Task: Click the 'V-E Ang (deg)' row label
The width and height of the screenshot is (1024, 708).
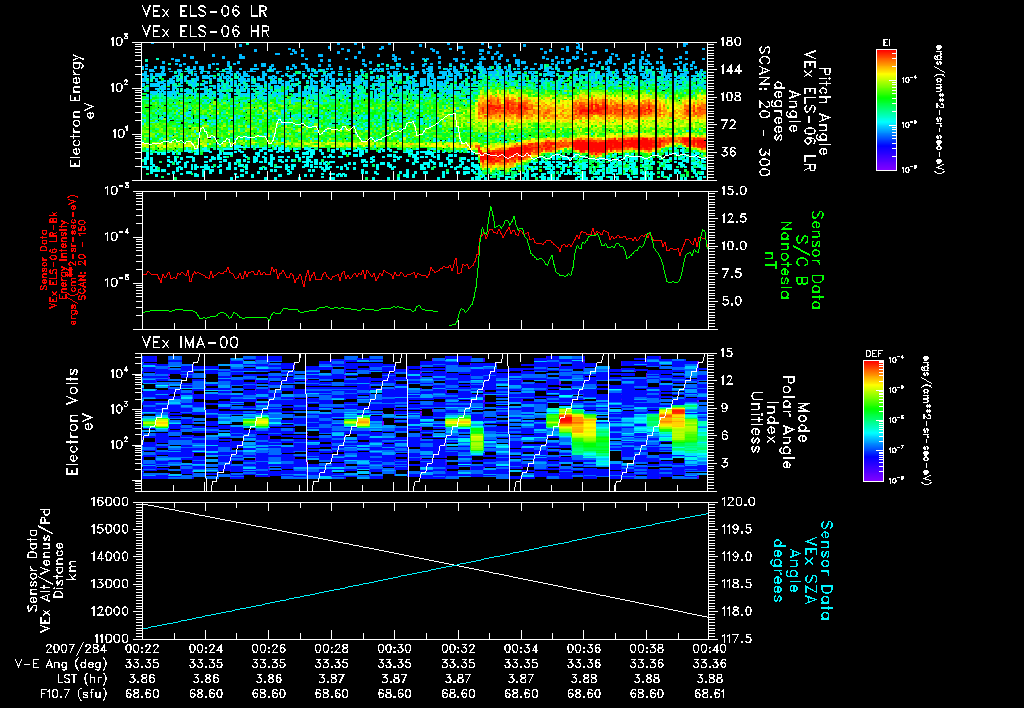Action: 59,664
